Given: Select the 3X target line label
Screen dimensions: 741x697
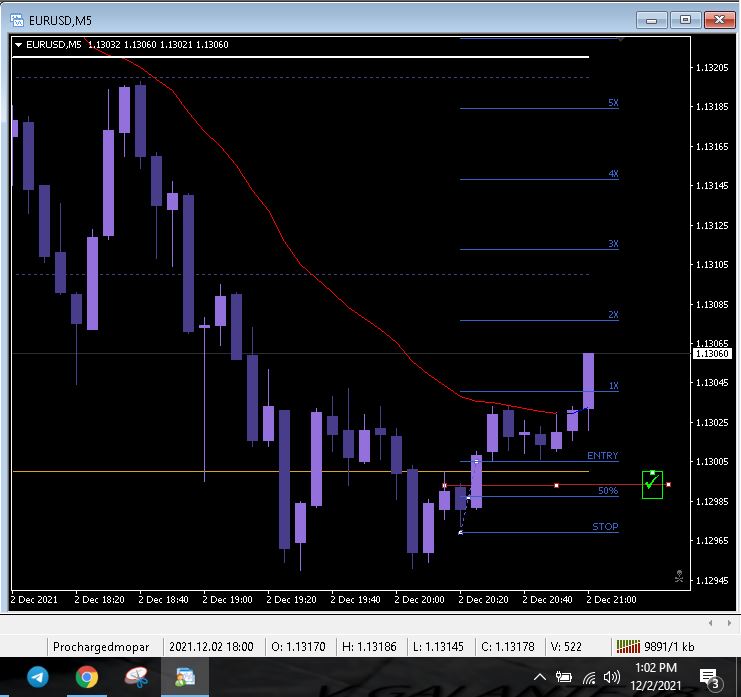Looking at the screenshot, I should pyautogui.click(x=613, y=244).
